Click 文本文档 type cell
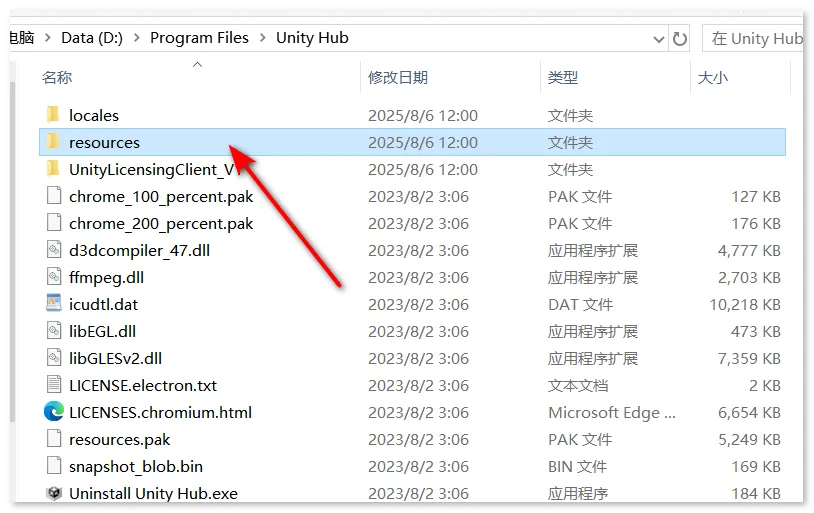Viewport: 814px width, 513px height. [578, 385]
